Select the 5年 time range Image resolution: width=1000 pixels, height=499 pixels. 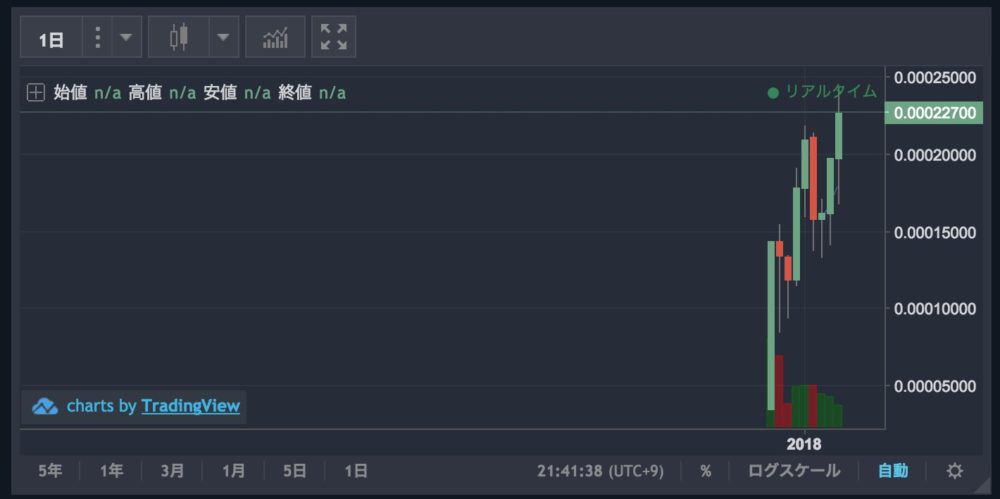click(x=50, y=472)
